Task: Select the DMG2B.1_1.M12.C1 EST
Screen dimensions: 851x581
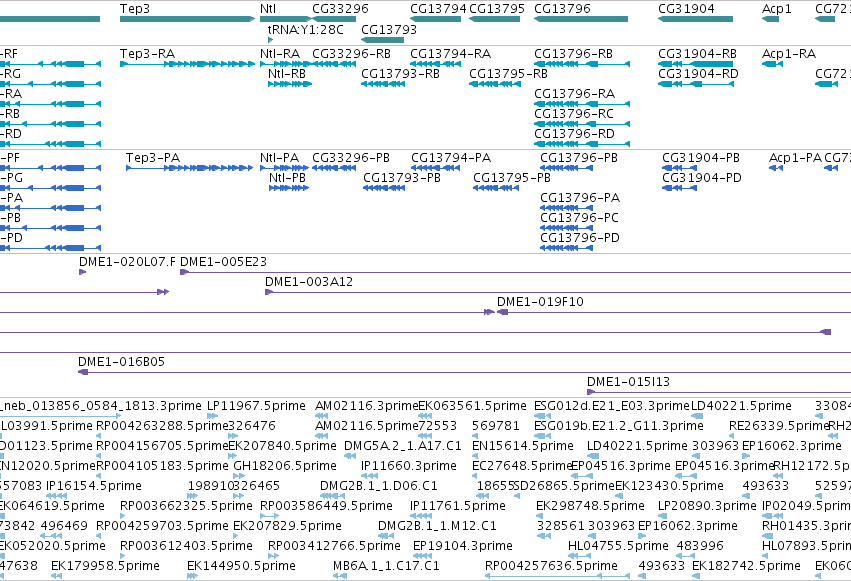Action: [x=386, y=537]
